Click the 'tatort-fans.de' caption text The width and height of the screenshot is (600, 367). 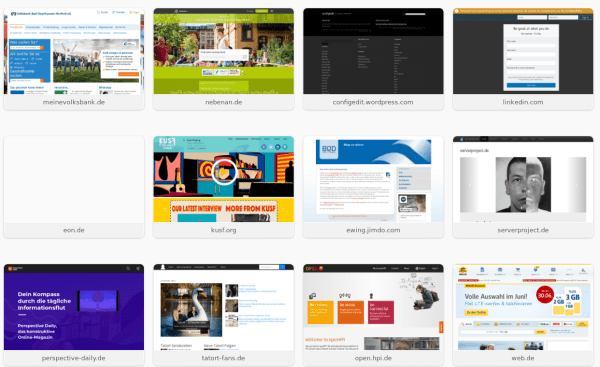point(223,358)
